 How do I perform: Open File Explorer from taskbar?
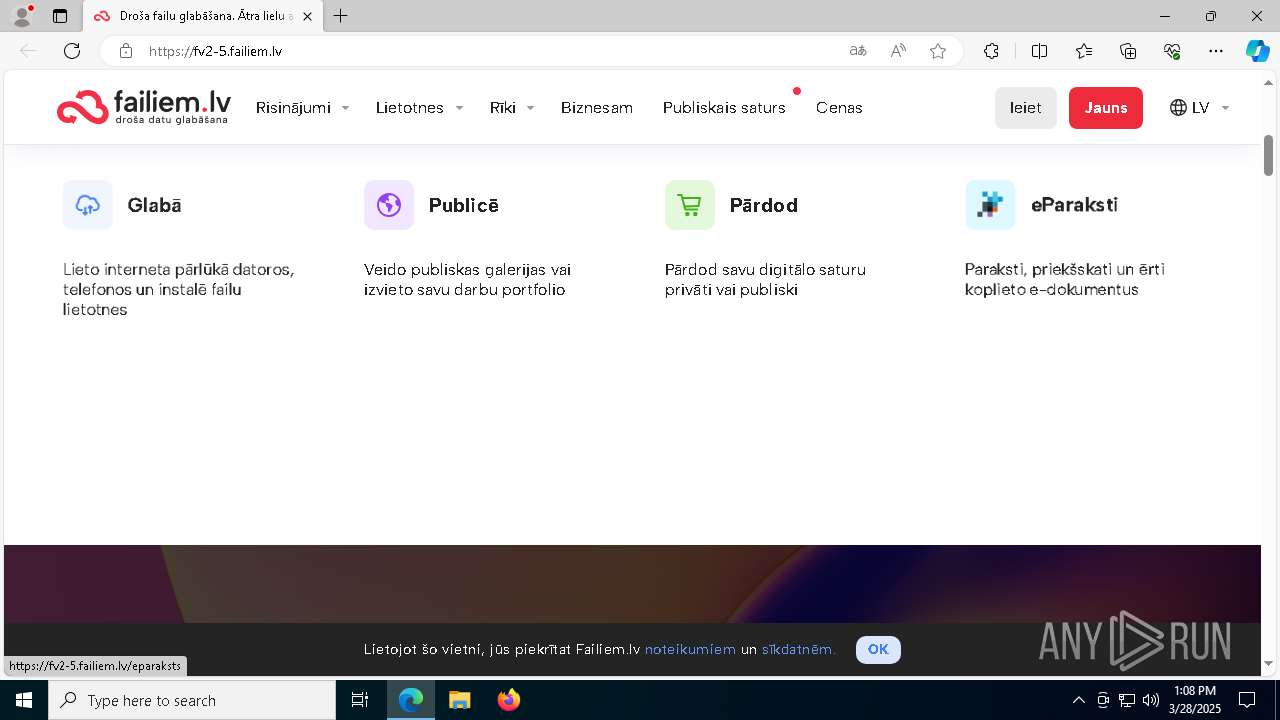[459, 700]
